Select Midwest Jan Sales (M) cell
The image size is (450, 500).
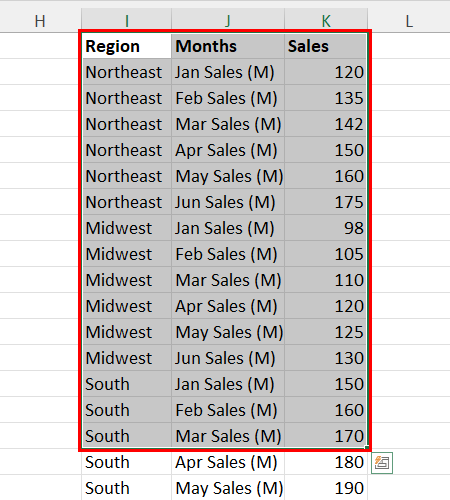tap(228, 228)
